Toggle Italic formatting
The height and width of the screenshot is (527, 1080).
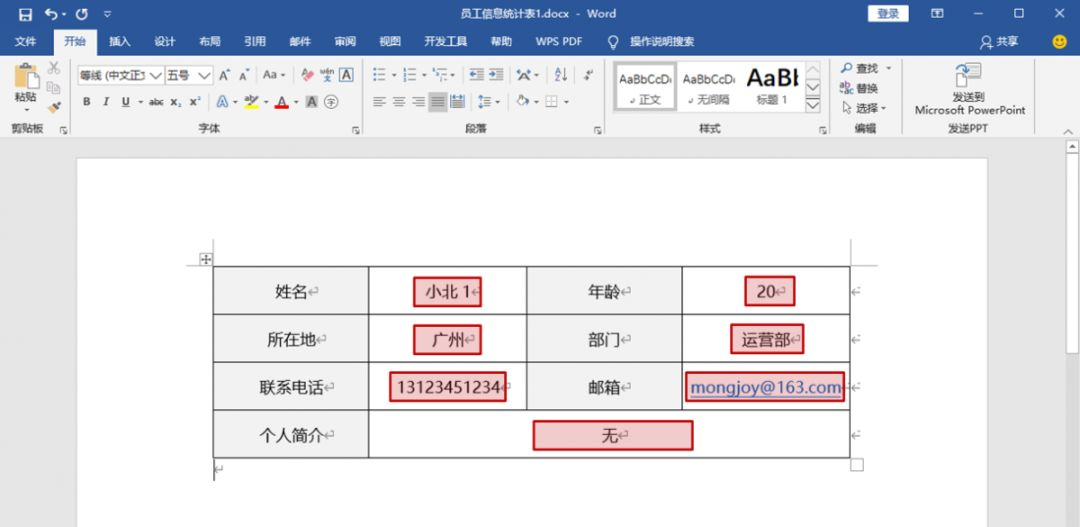click(x=106, y=102)
